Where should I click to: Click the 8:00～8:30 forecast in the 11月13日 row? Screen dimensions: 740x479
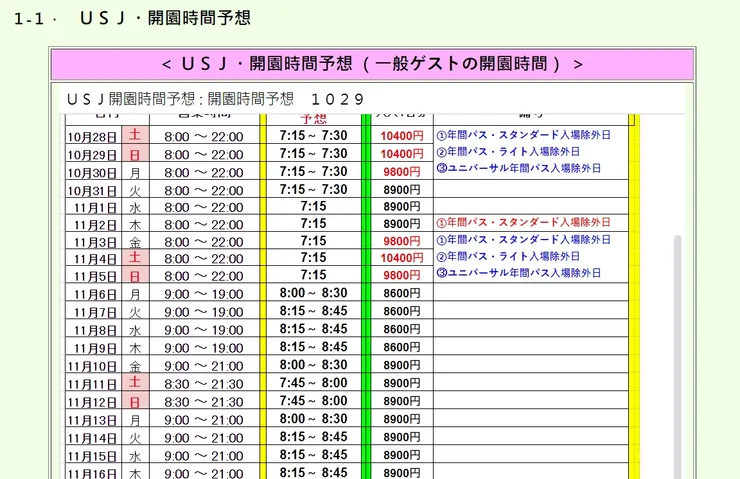click(313, 419)
